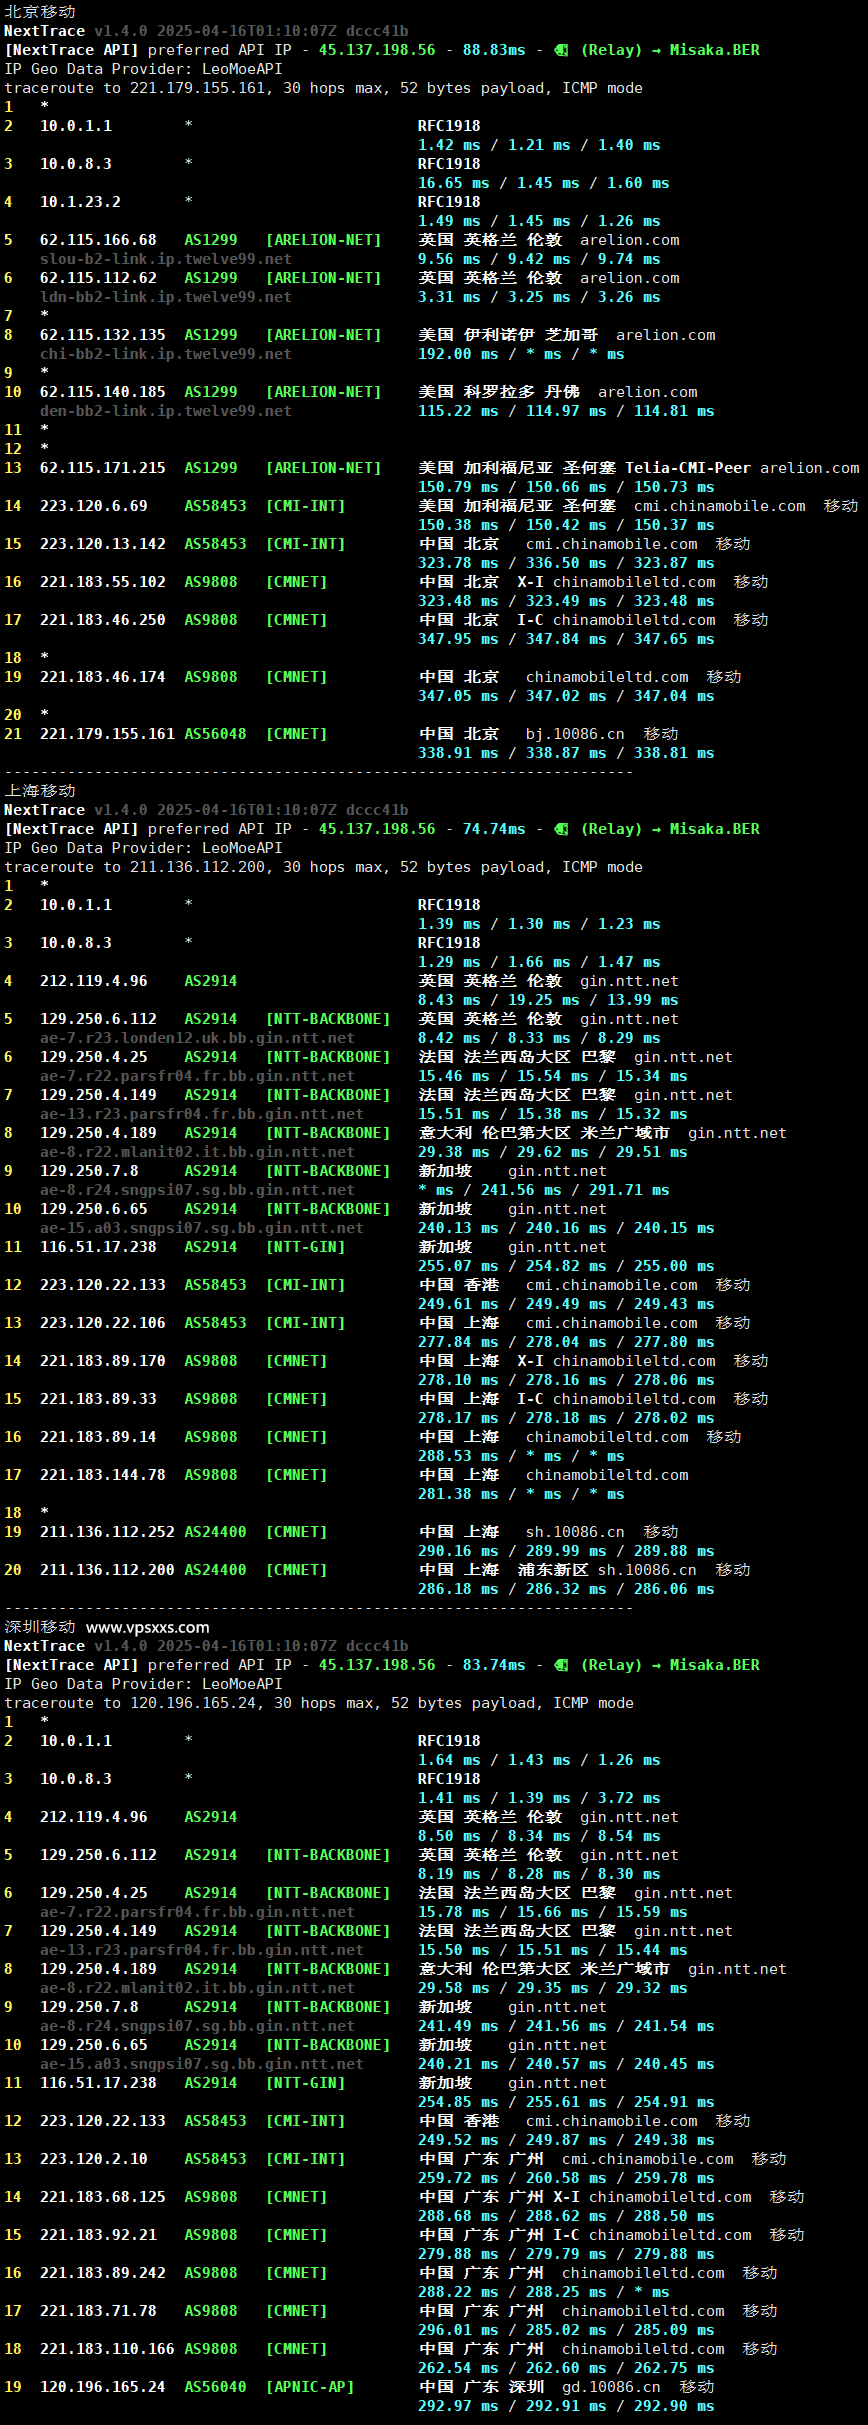Click hostname ae-7.r23.londen12.uk.bb.gin.ntt.net
This screenshot has width=868, height=2425.
tap(197, 1038)
